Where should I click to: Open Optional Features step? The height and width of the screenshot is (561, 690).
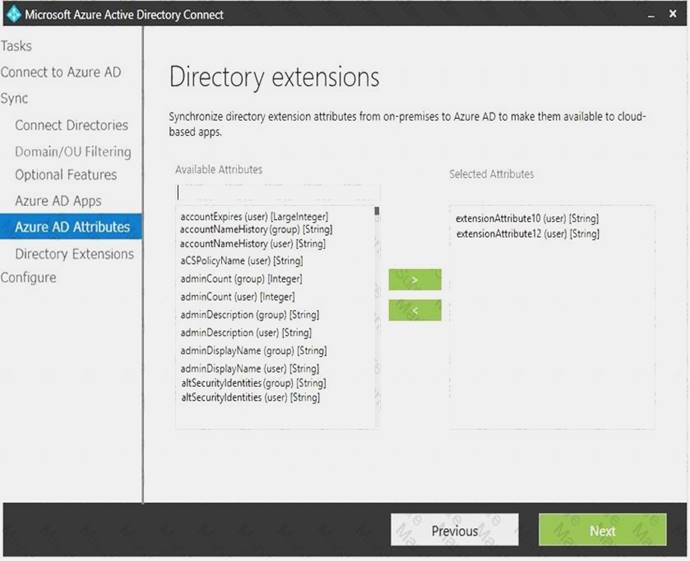(x=66, y=175)
